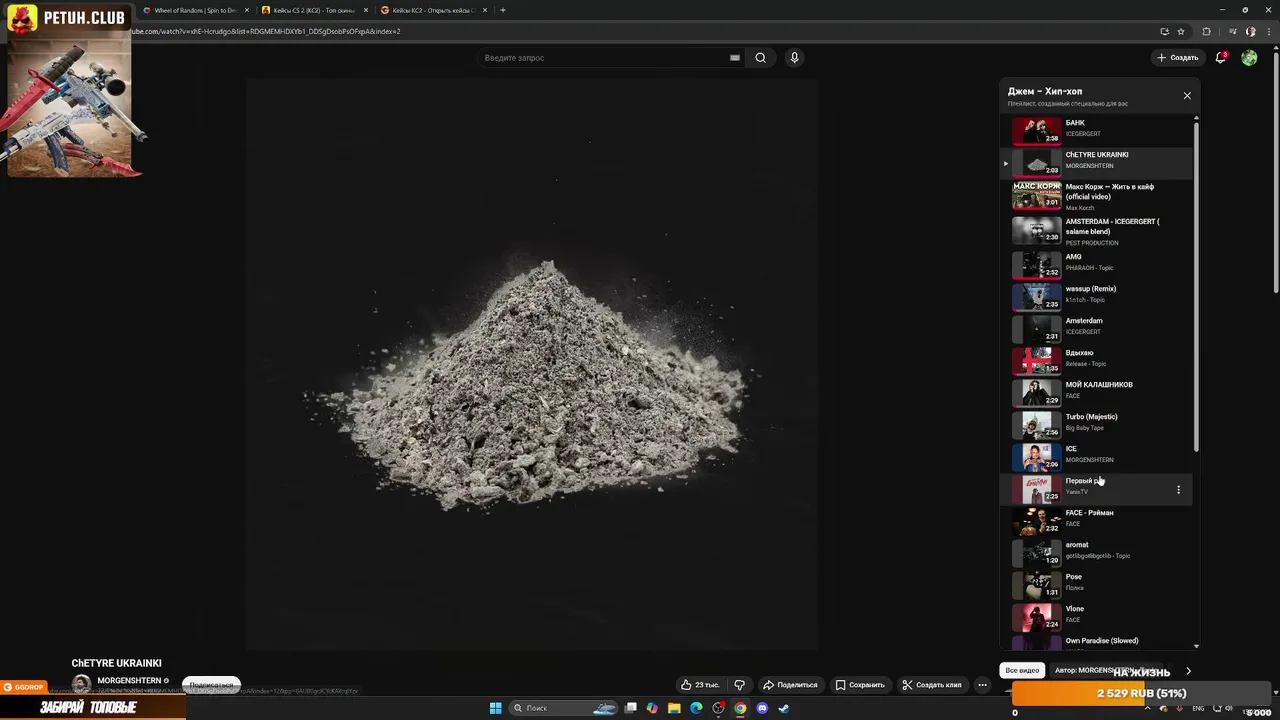Click the browser address bar URL
The image size is (1280, 720).
pyautogui.click(x=266, y=31)
